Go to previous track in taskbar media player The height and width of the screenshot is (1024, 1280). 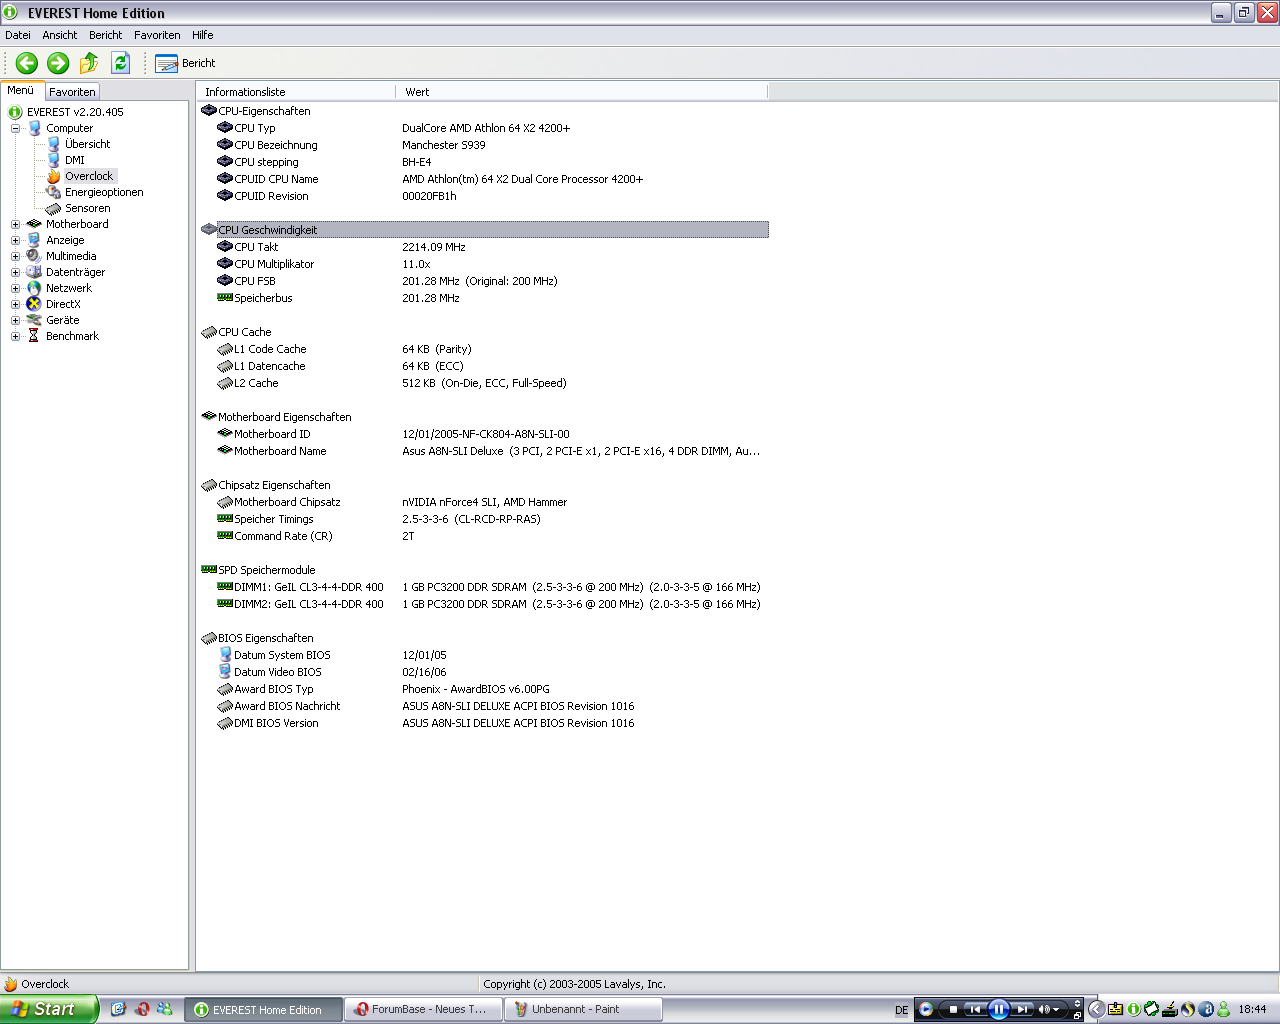click(x=975, y=1010)
